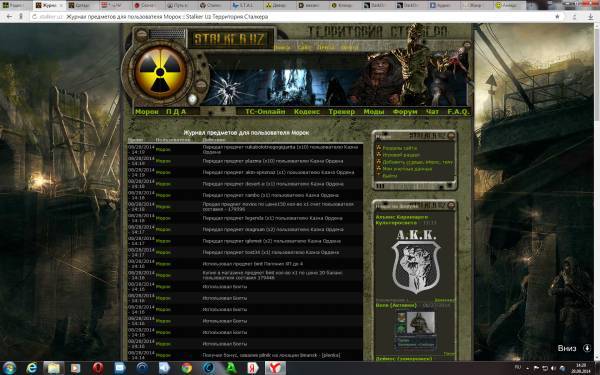Open File Explorer folder in taskbar
Viewport: 600px width, 375px height.
coord(54,368)
